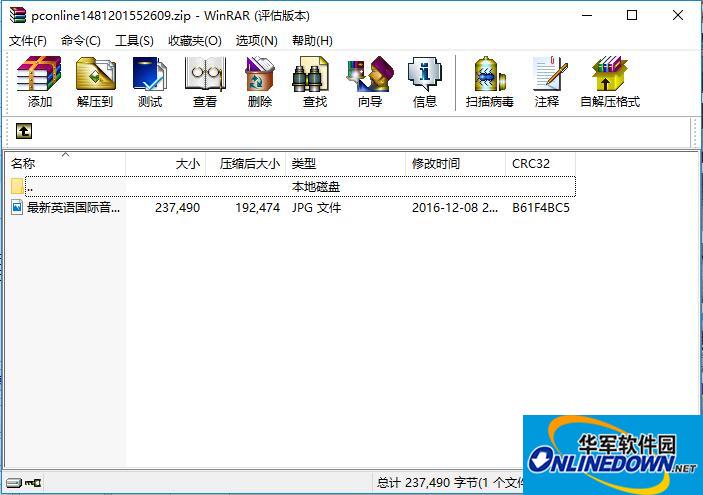
Task: Click status bar total 237,490 字节
Action: tap(450, 483)
